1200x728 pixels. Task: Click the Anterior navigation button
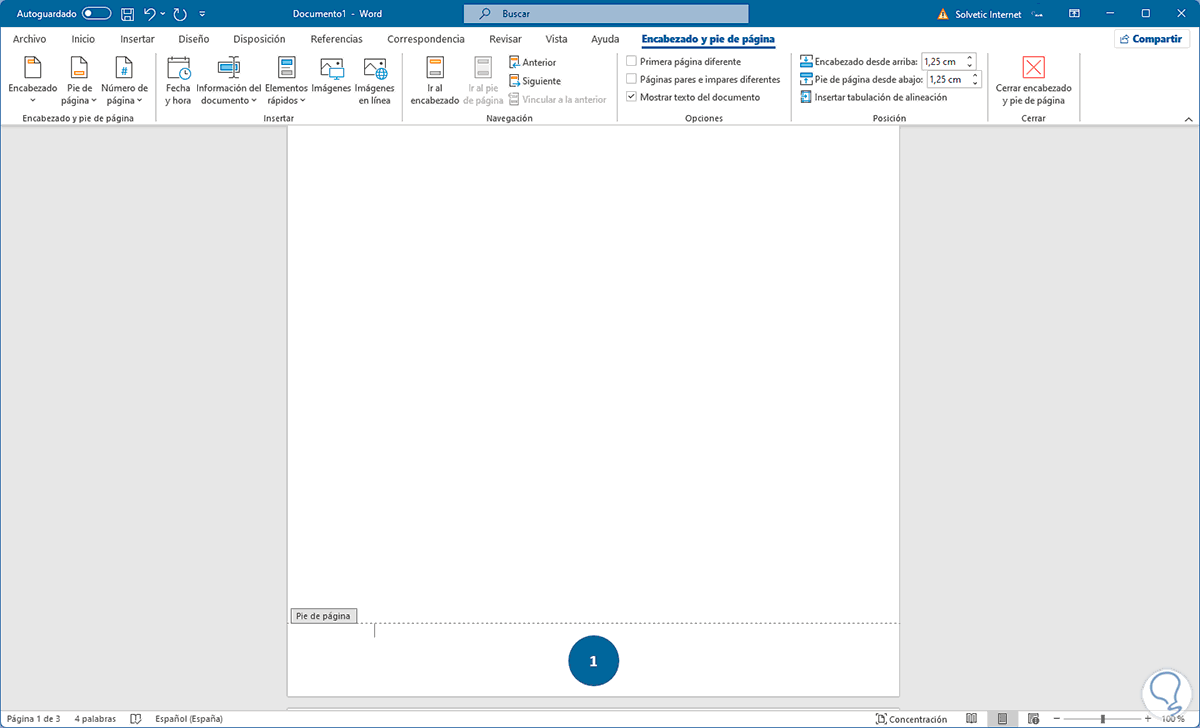[x=532, y=62]
